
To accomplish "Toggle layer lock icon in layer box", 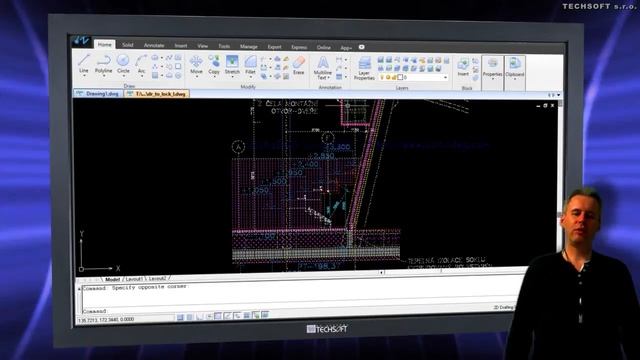I will tap(393, 77).
